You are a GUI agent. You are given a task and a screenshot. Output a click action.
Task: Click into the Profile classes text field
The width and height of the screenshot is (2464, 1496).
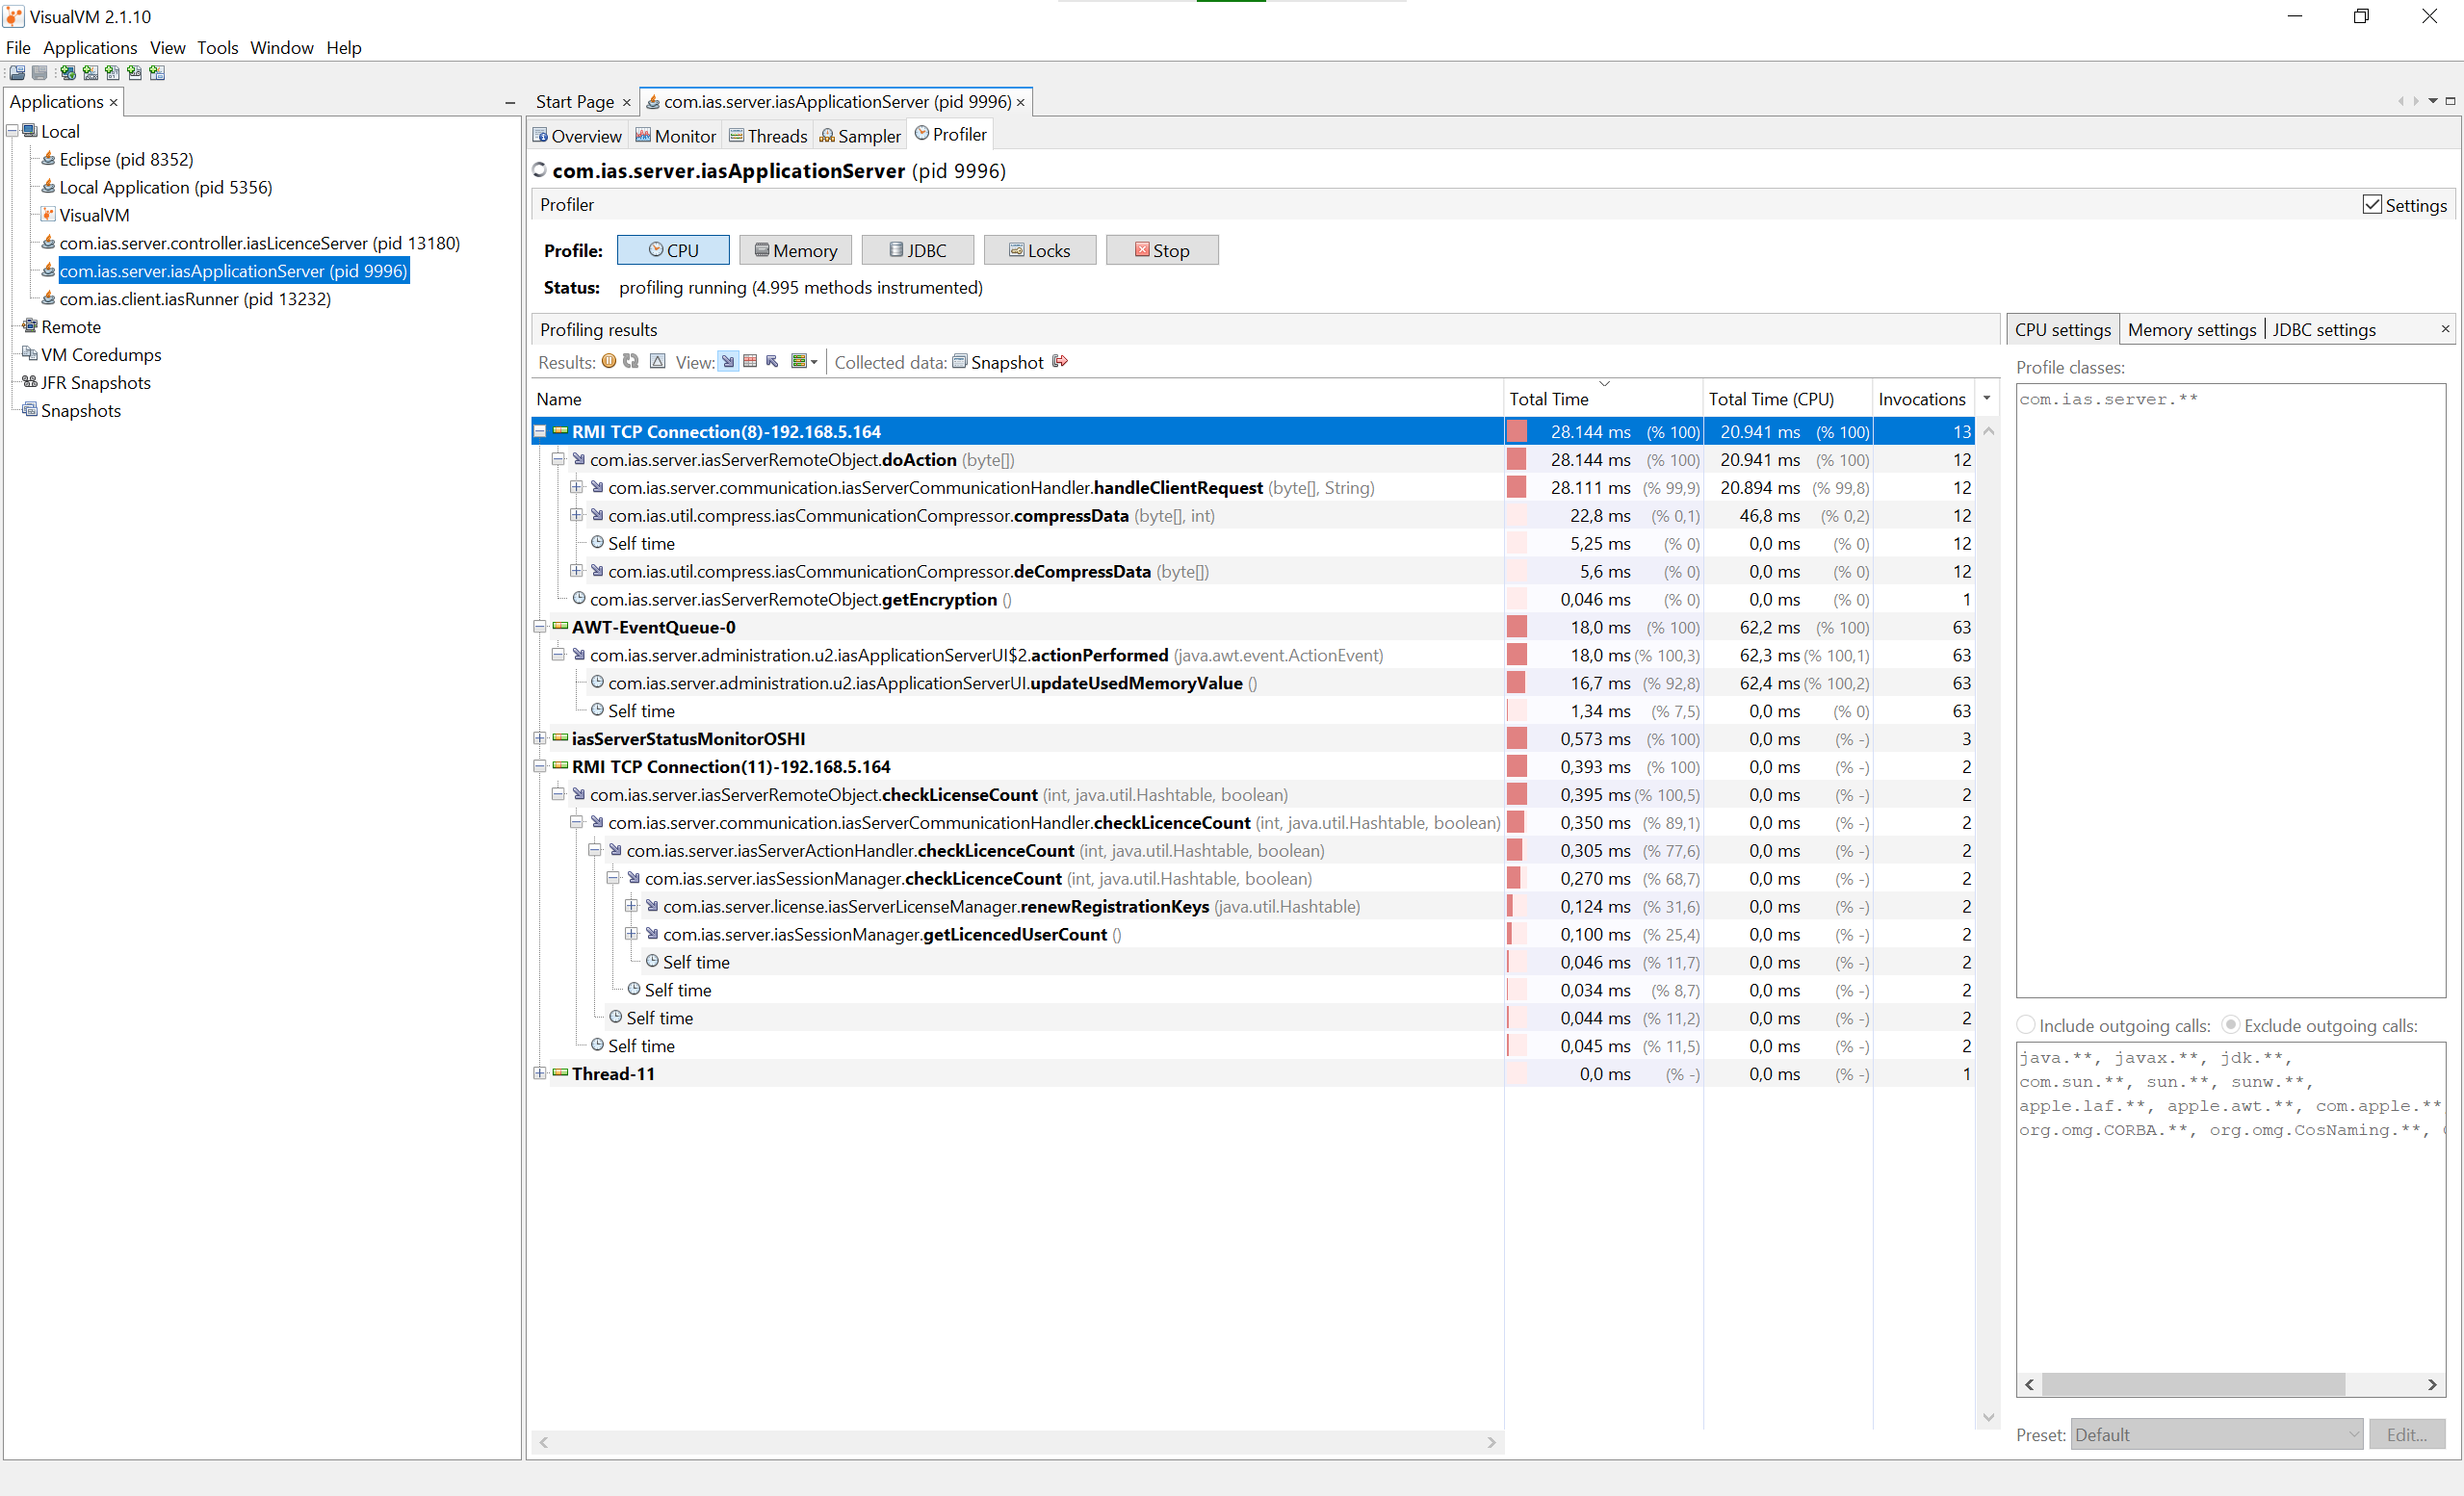[2231, 690]
